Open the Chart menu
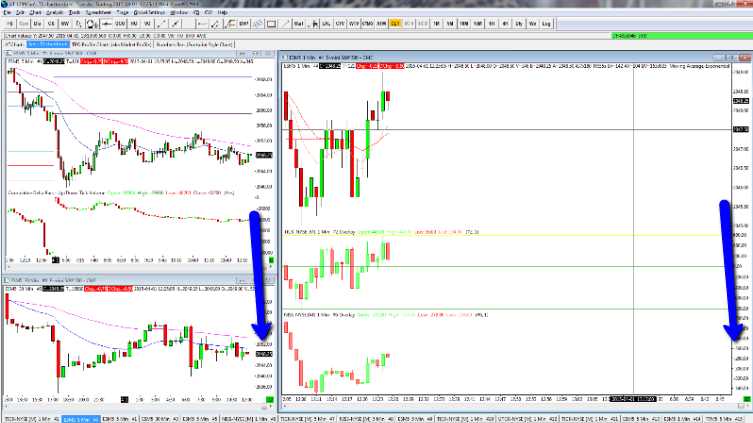Screen dimensions: 753x423 36,12
